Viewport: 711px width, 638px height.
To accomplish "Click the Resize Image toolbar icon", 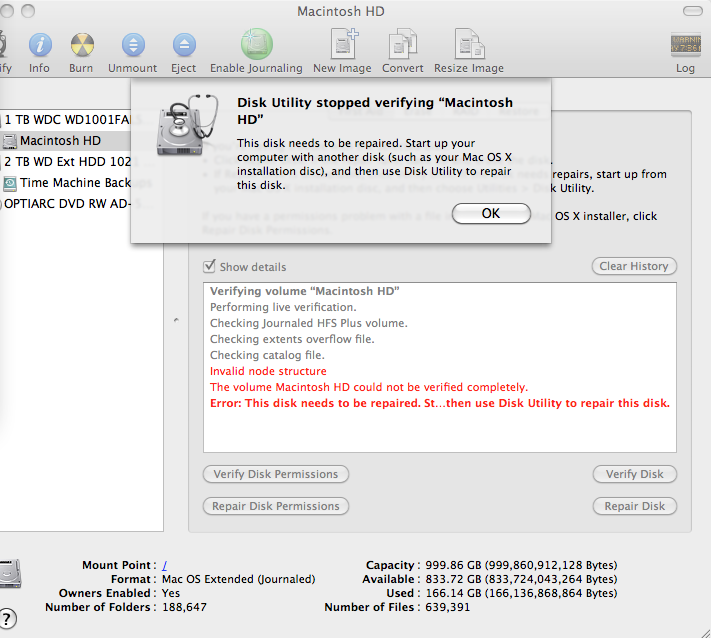I will pos(469,44).
